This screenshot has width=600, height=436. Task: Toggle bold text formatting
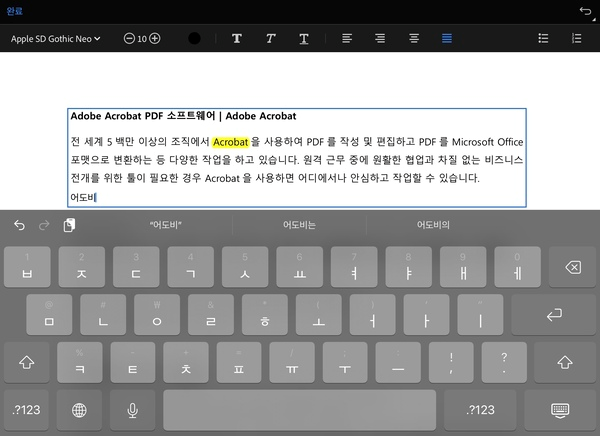(237, 38)
